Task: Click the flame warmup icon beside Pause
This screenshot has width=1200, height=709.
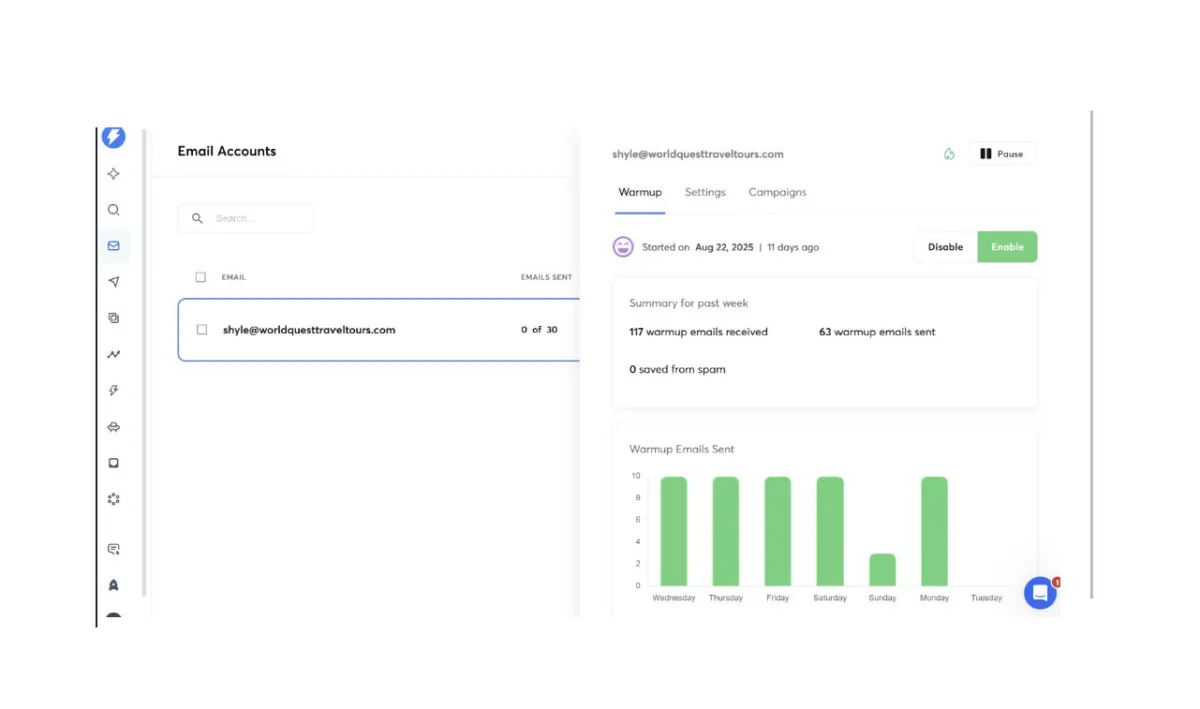Action: tap(949, 154)
